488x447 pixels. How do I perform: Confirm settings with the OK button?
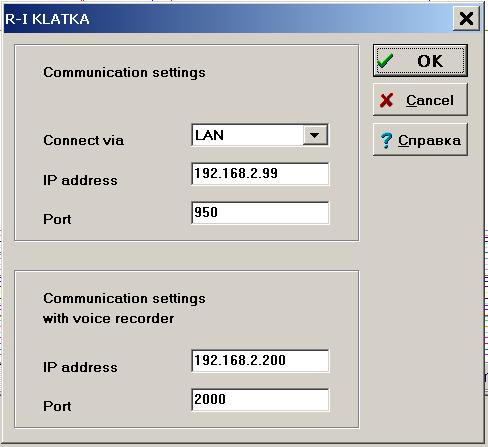coord(420,61)
